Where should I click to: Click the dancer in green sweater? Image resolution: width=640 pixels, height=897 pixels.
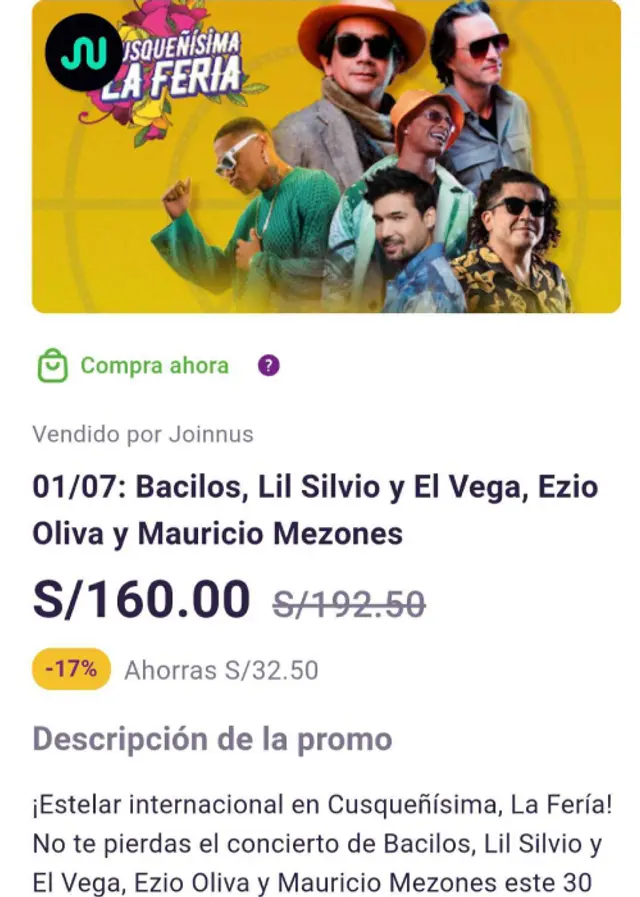[x=252, y=215]
